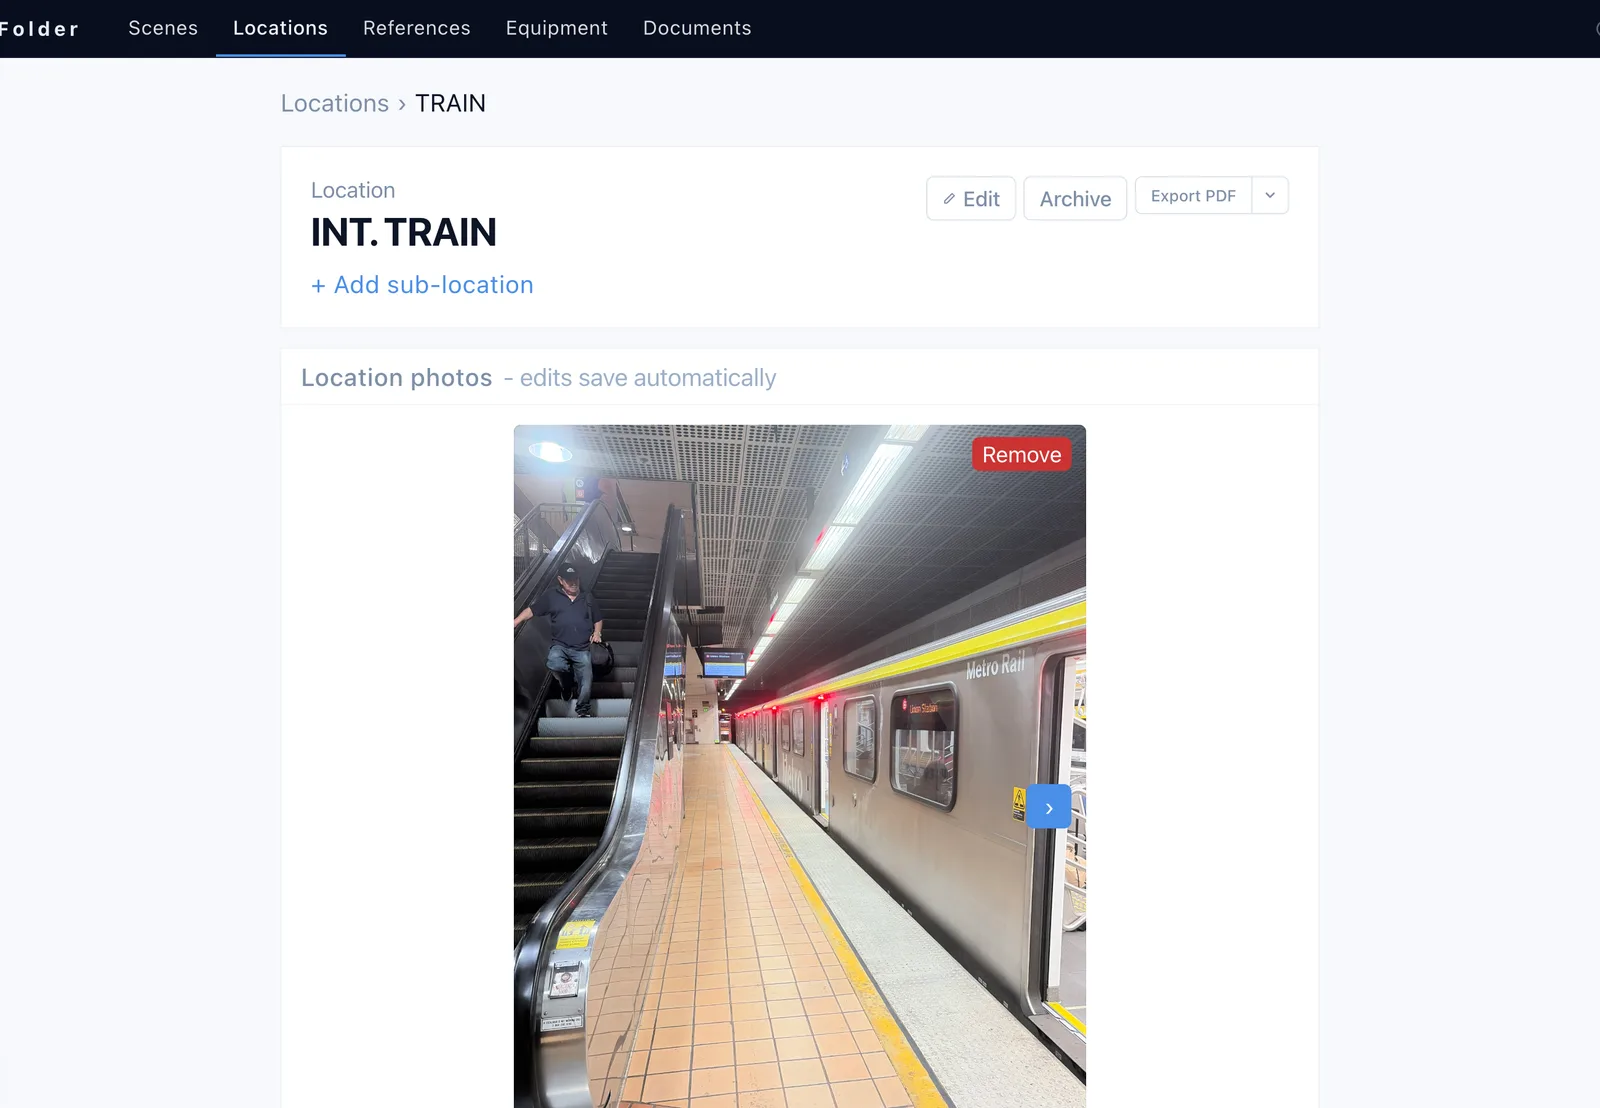
Task: Select the Metro Rail platform photo
Action: tap(799, 766)
